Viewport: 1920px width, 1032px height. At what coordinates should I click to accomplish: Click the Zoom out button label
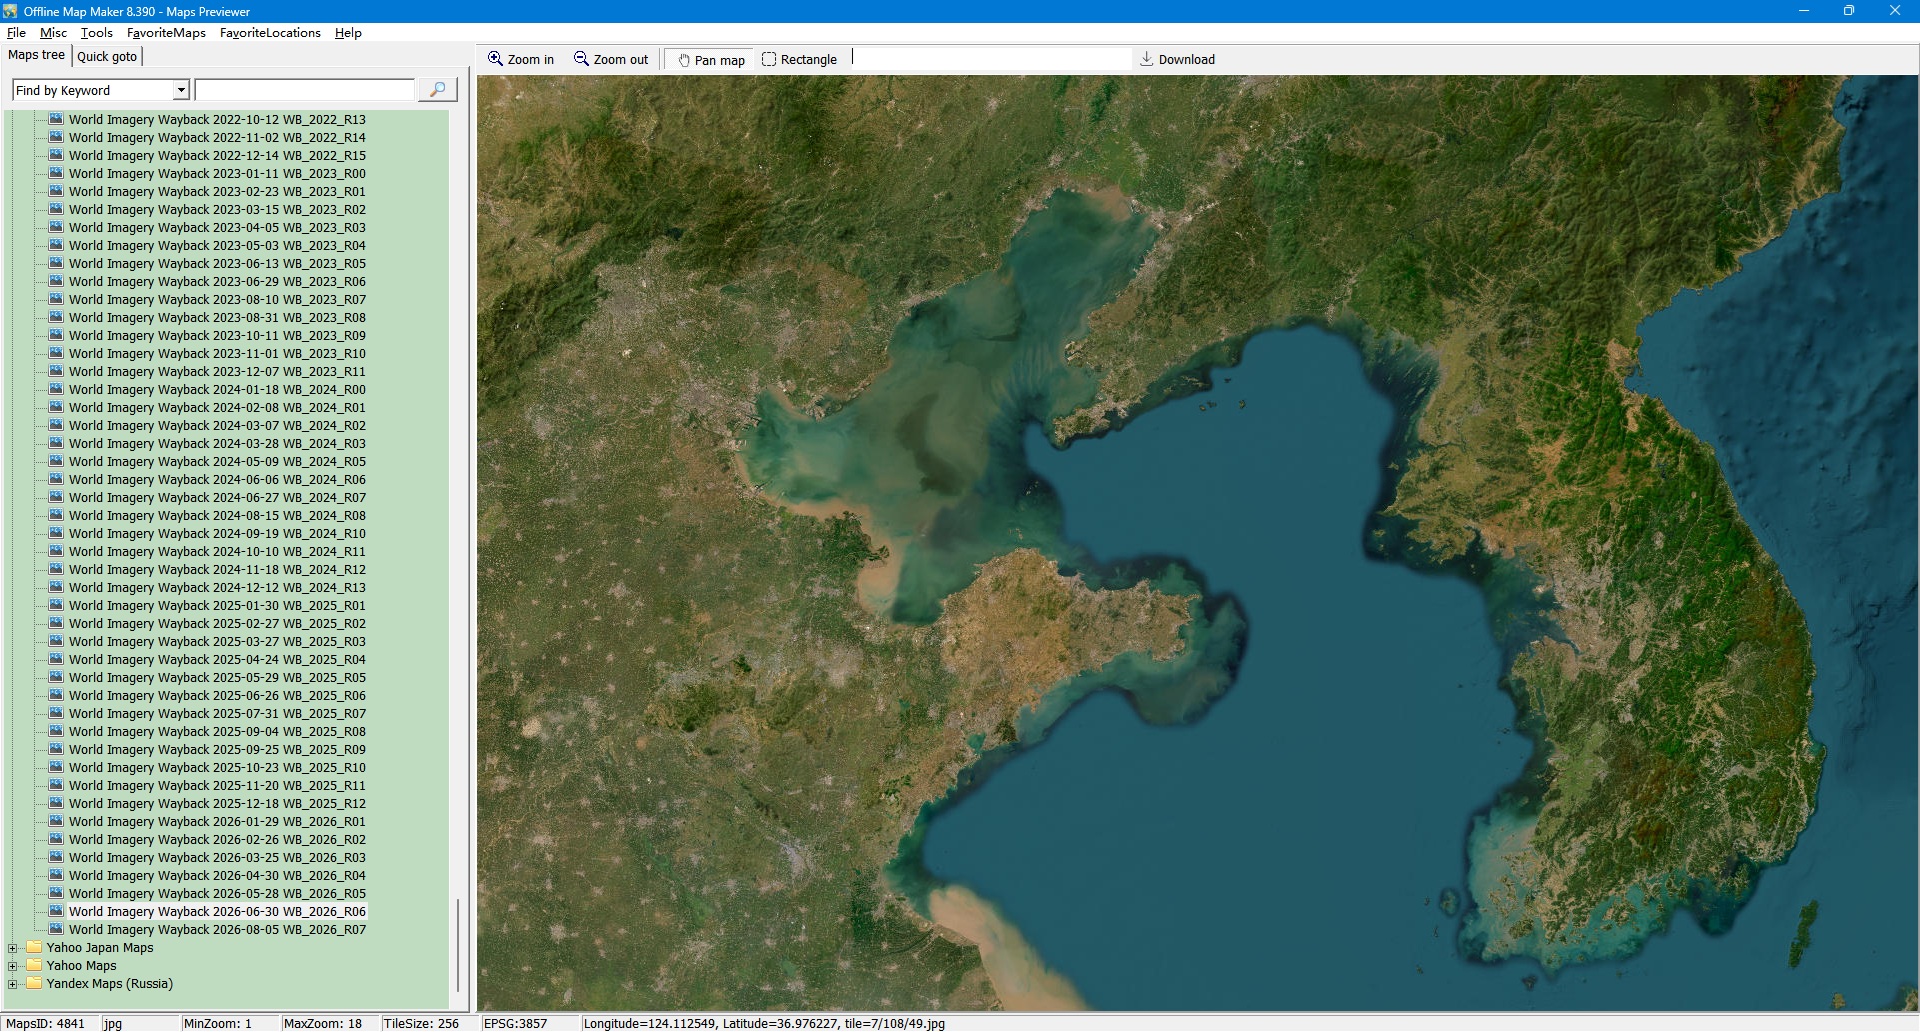(x=621, y=60)
